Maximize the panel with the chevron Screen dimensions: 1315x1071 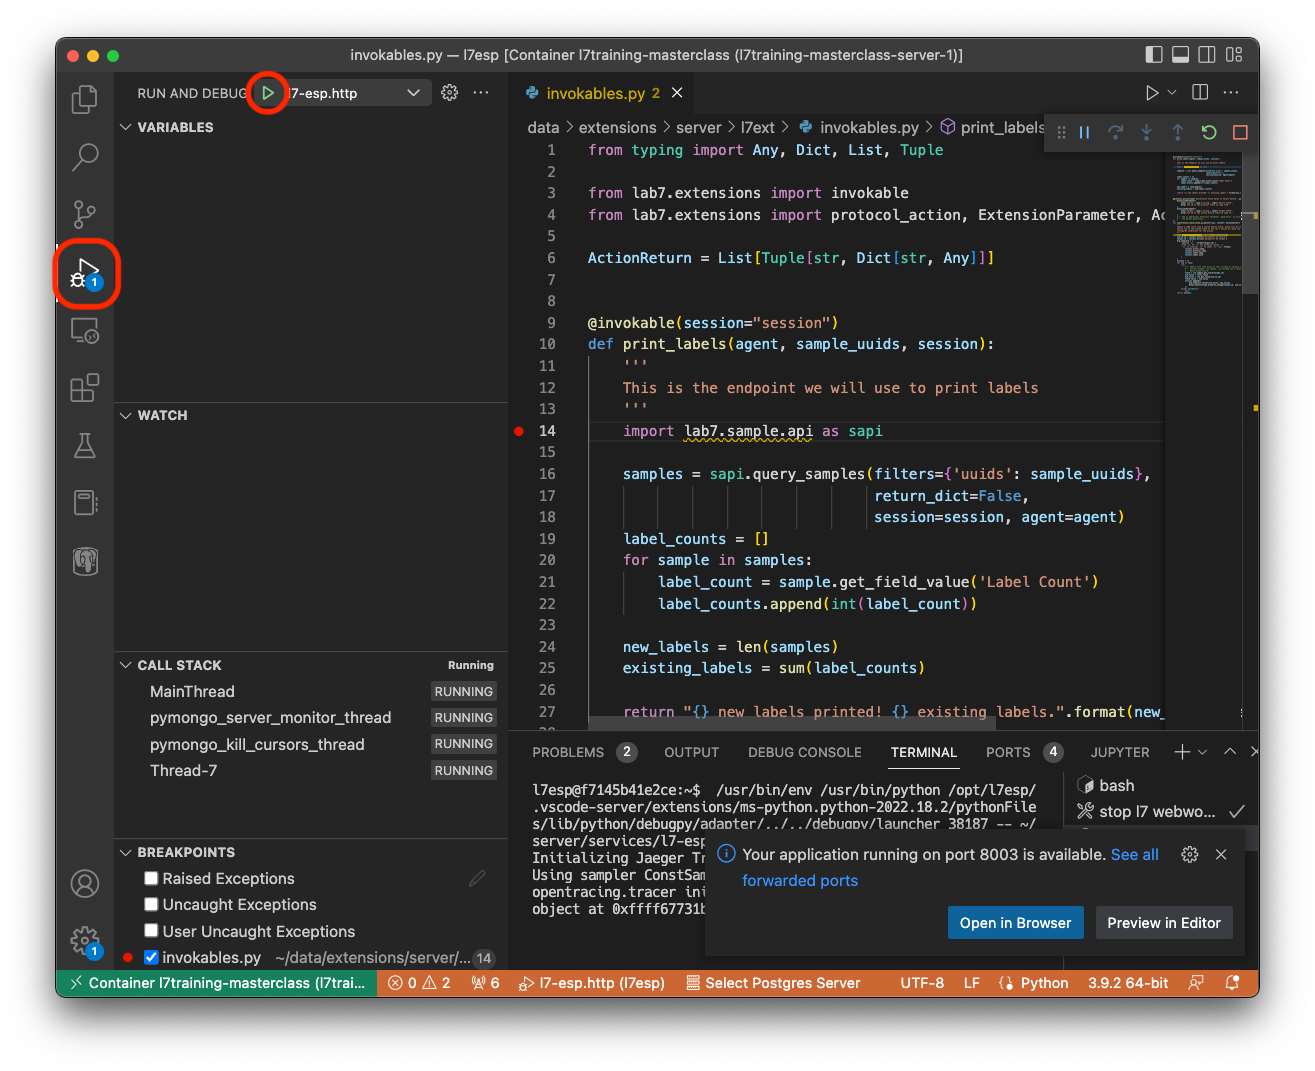click(1230, 752)
